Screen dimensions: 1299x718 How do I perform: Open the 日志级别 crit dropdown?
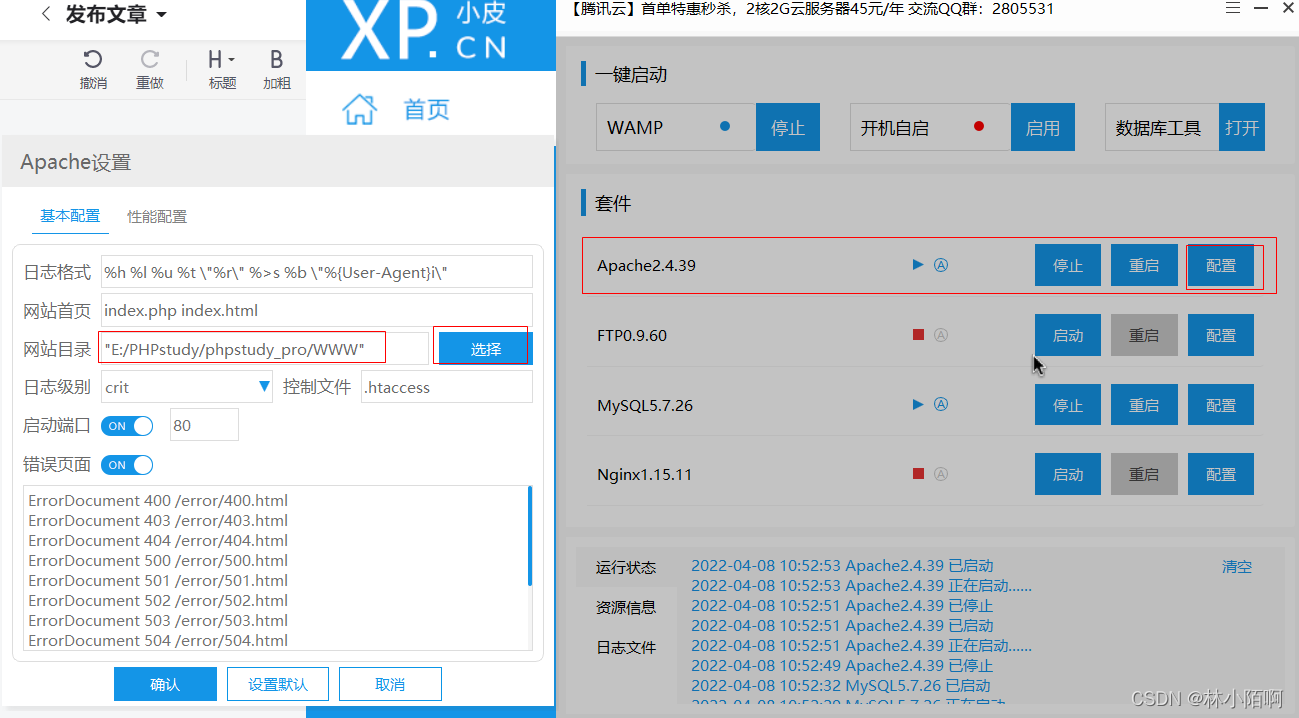coord(187,387)
